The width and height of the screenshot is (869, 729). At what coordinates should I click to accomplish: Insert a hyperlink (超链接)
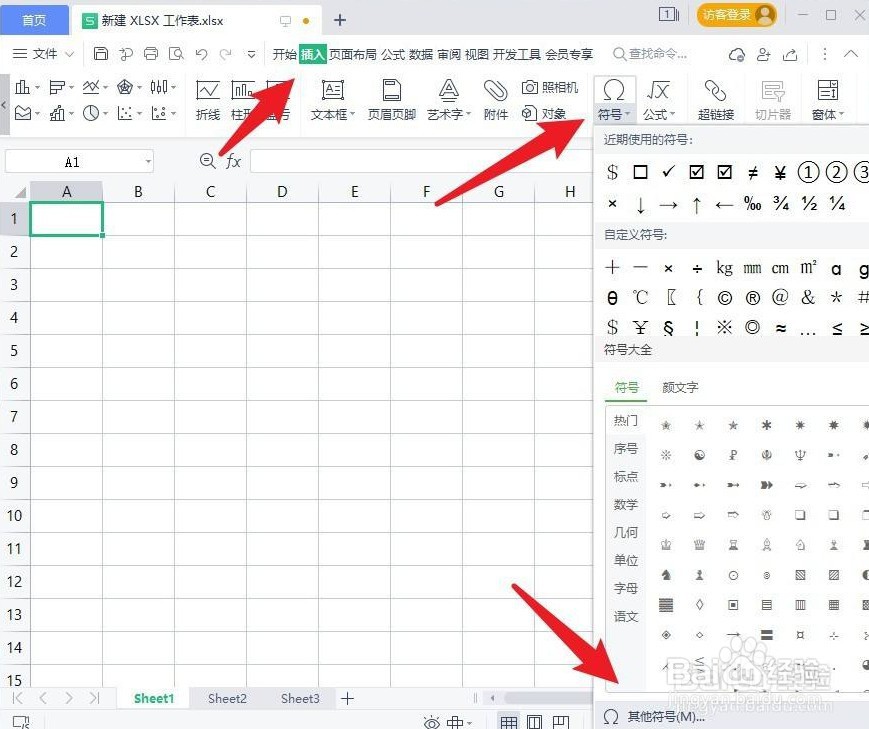(x=716, y=97)
